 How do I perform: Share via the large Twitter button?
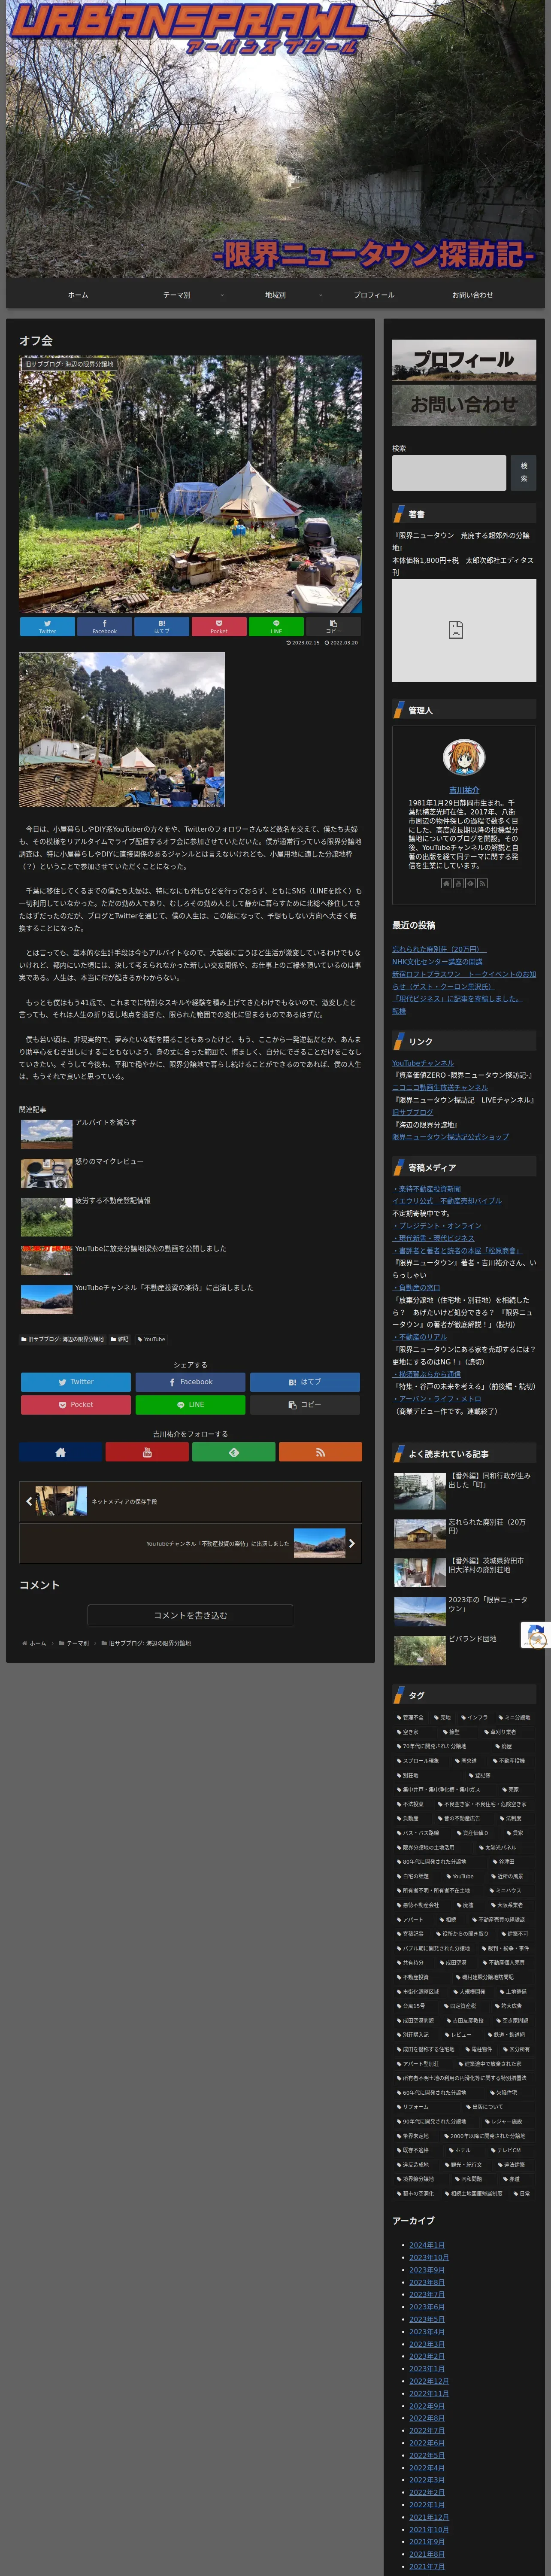coord(76,1382)
